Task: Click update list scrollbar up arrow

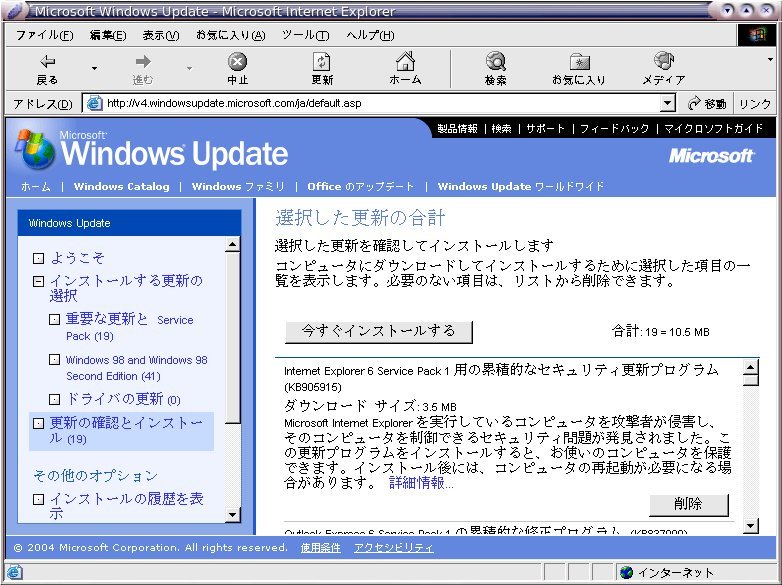Action: 751,368
